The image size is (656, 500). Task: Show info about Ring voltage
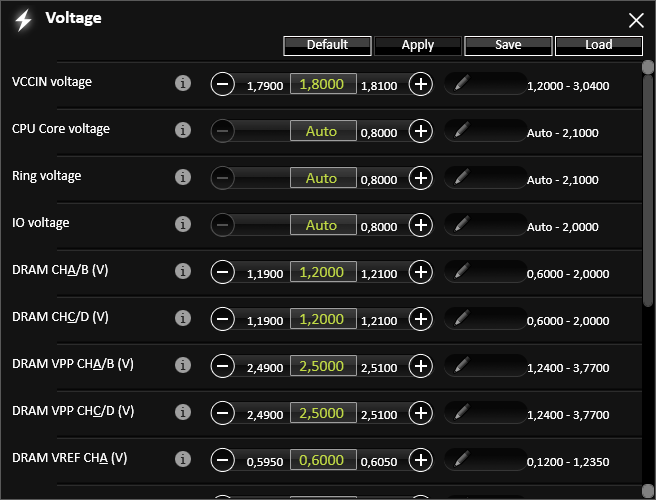tap(182, 178)
